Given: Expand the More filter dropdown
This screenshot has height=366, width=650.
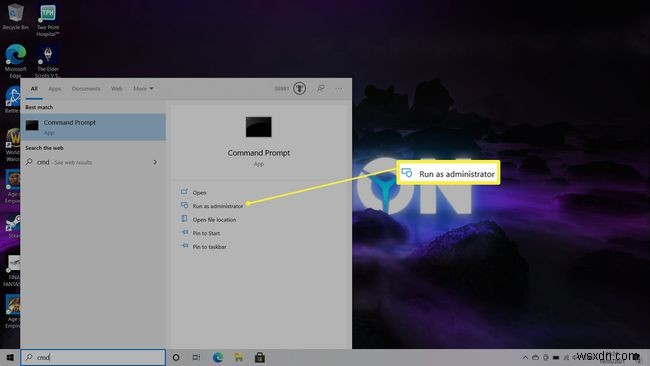Looking at the screenshot, I should [x=143, y=89].
